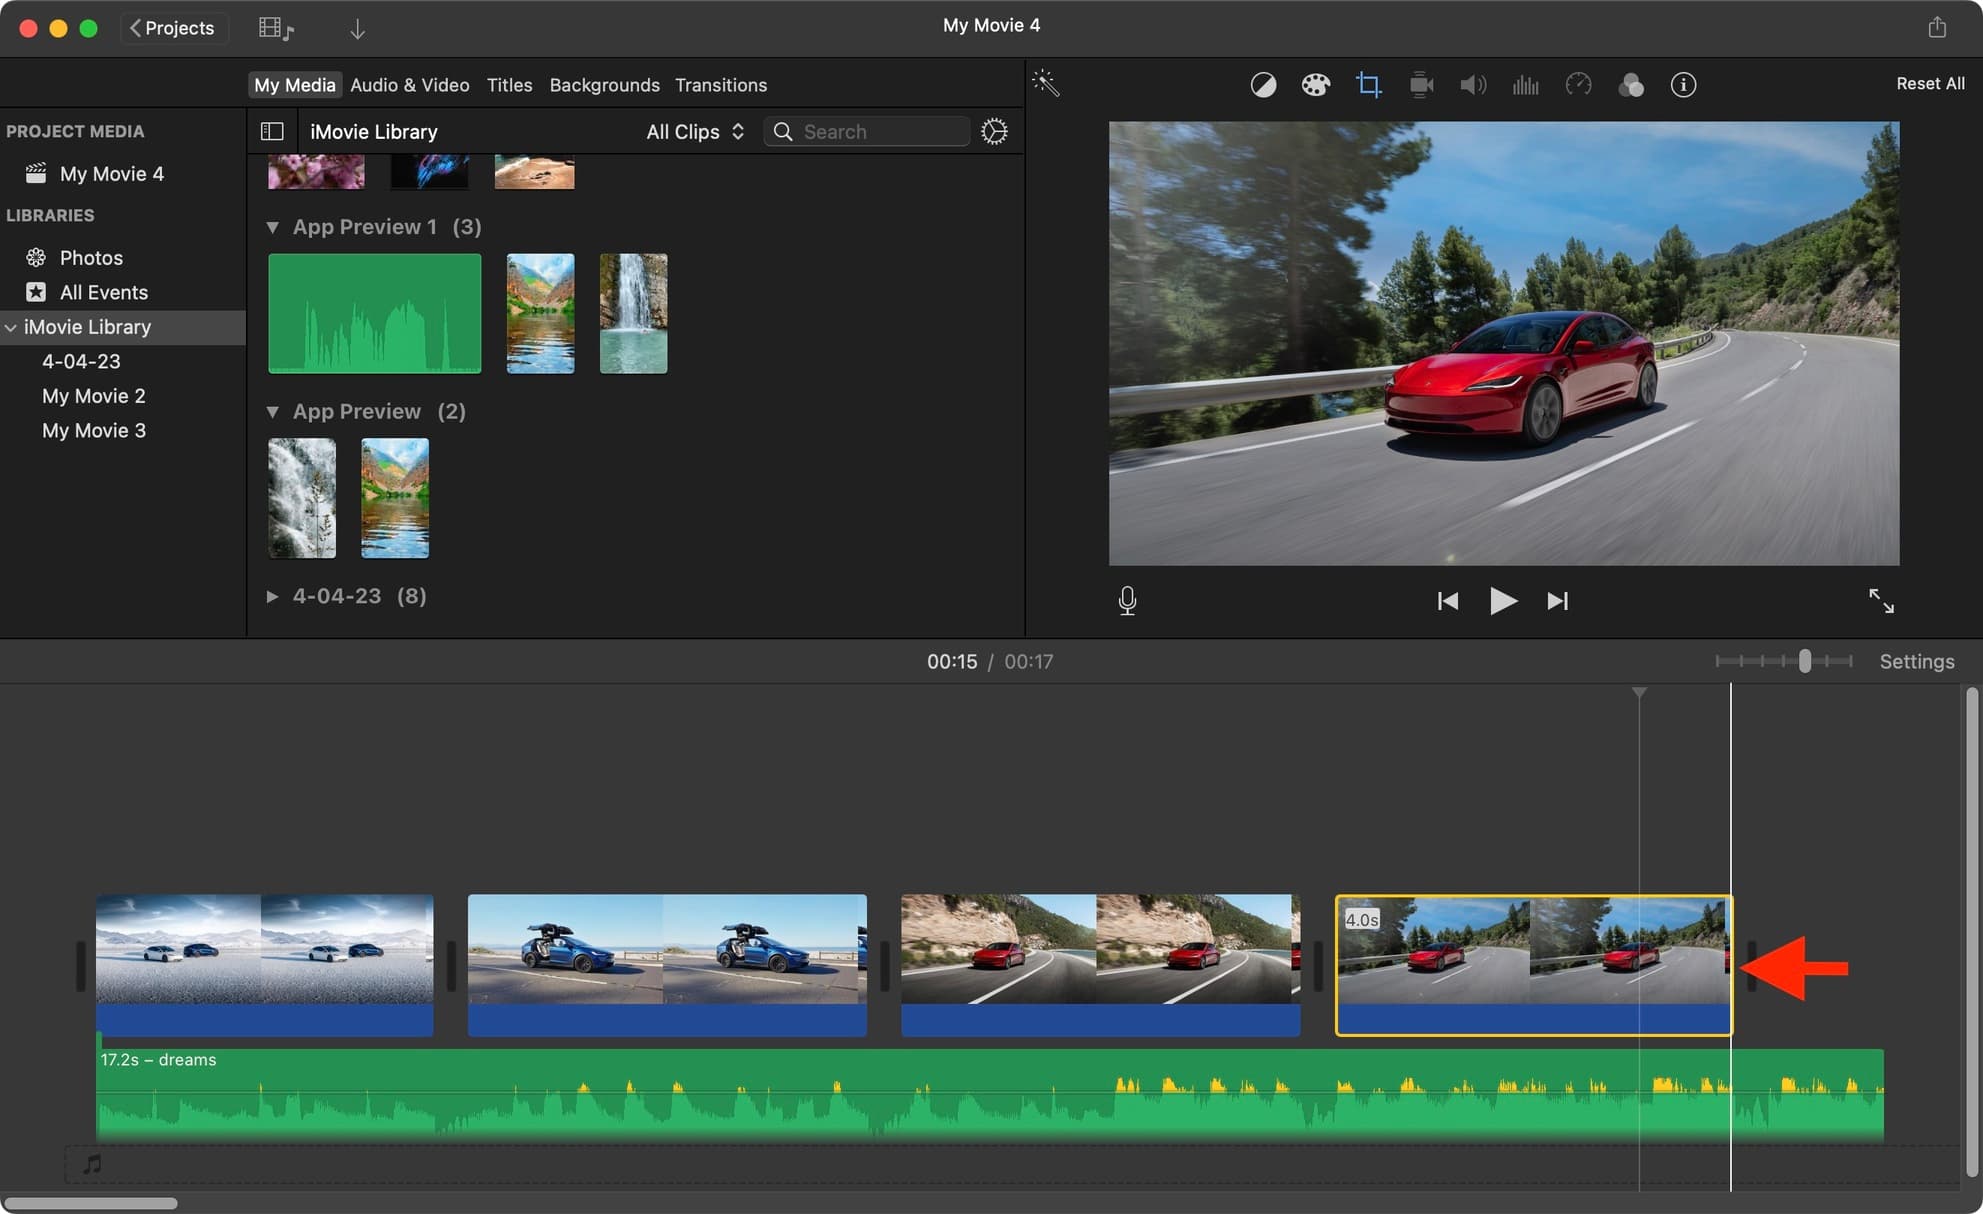Open the All Clips dropdown

tap(694, 131)
